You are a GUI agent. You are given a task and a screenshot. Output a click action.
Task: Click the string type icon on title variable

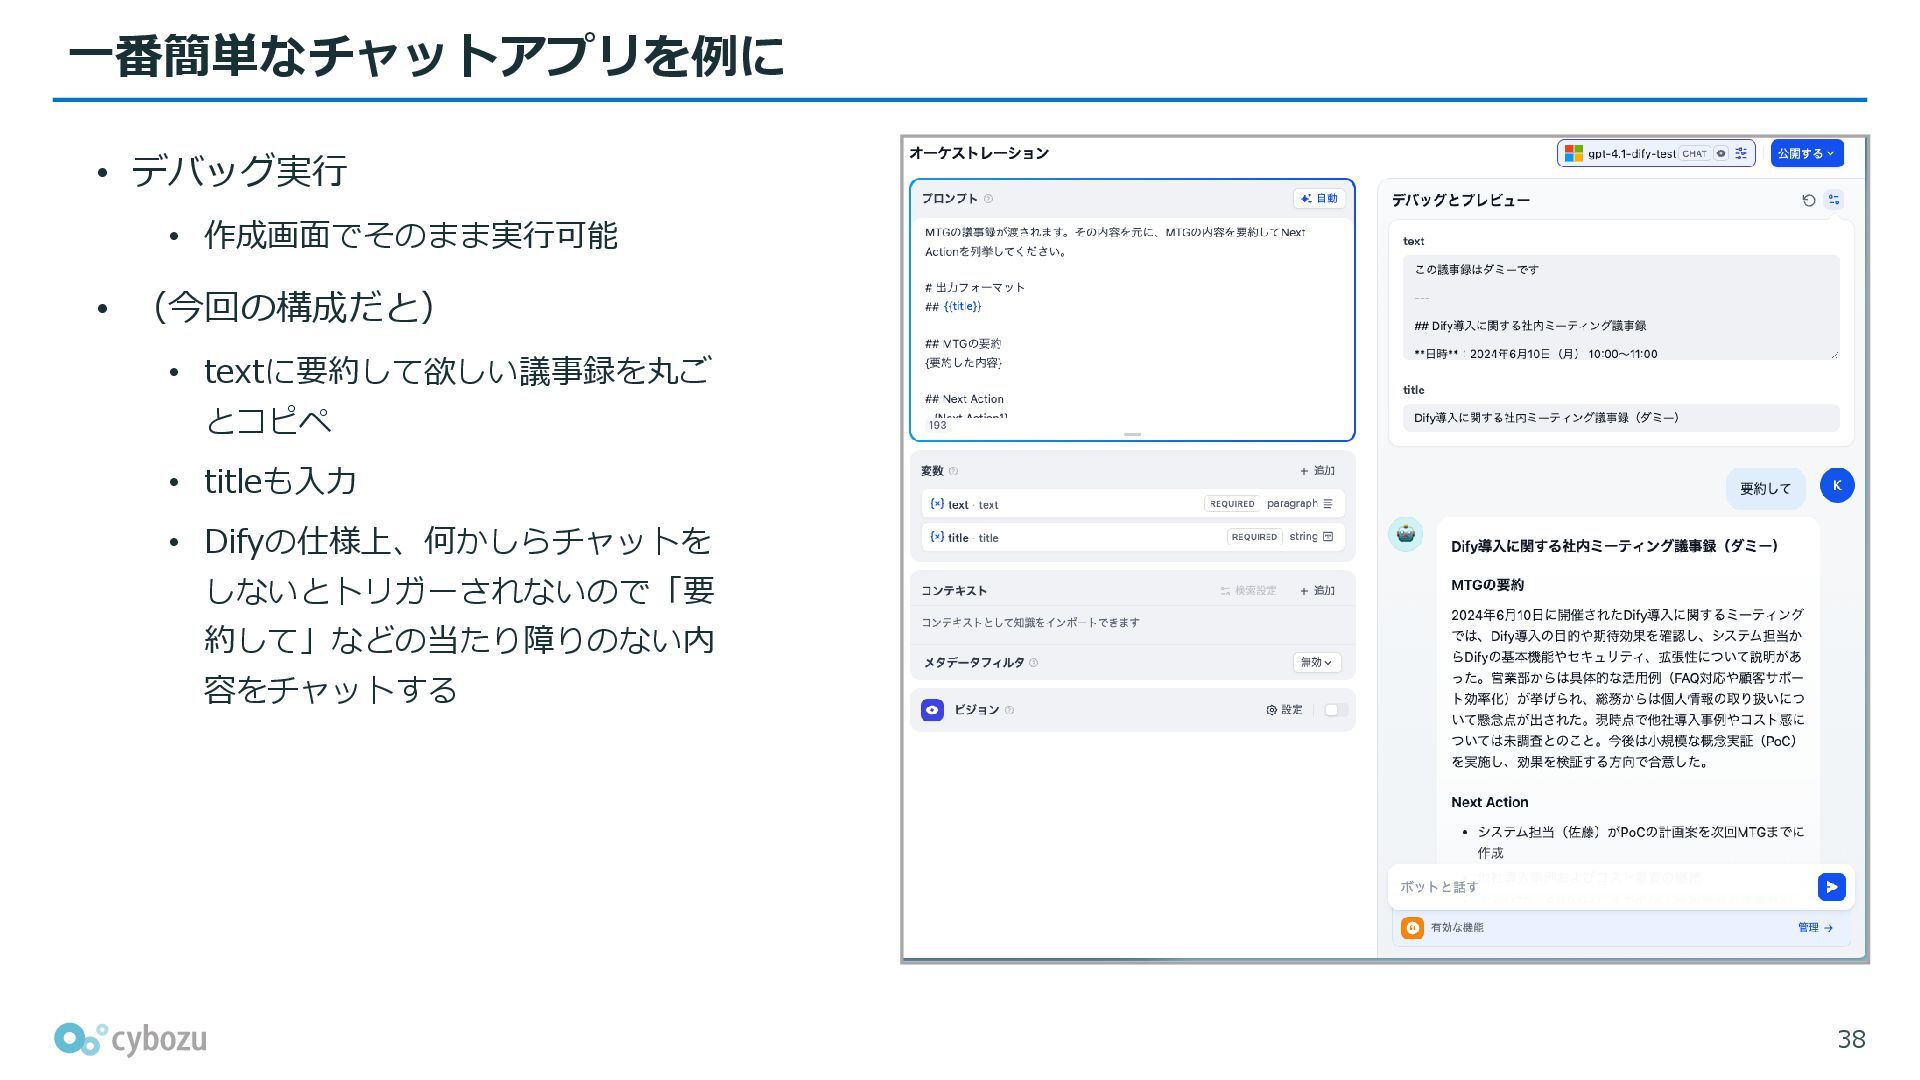click(x=1328, y=537)
